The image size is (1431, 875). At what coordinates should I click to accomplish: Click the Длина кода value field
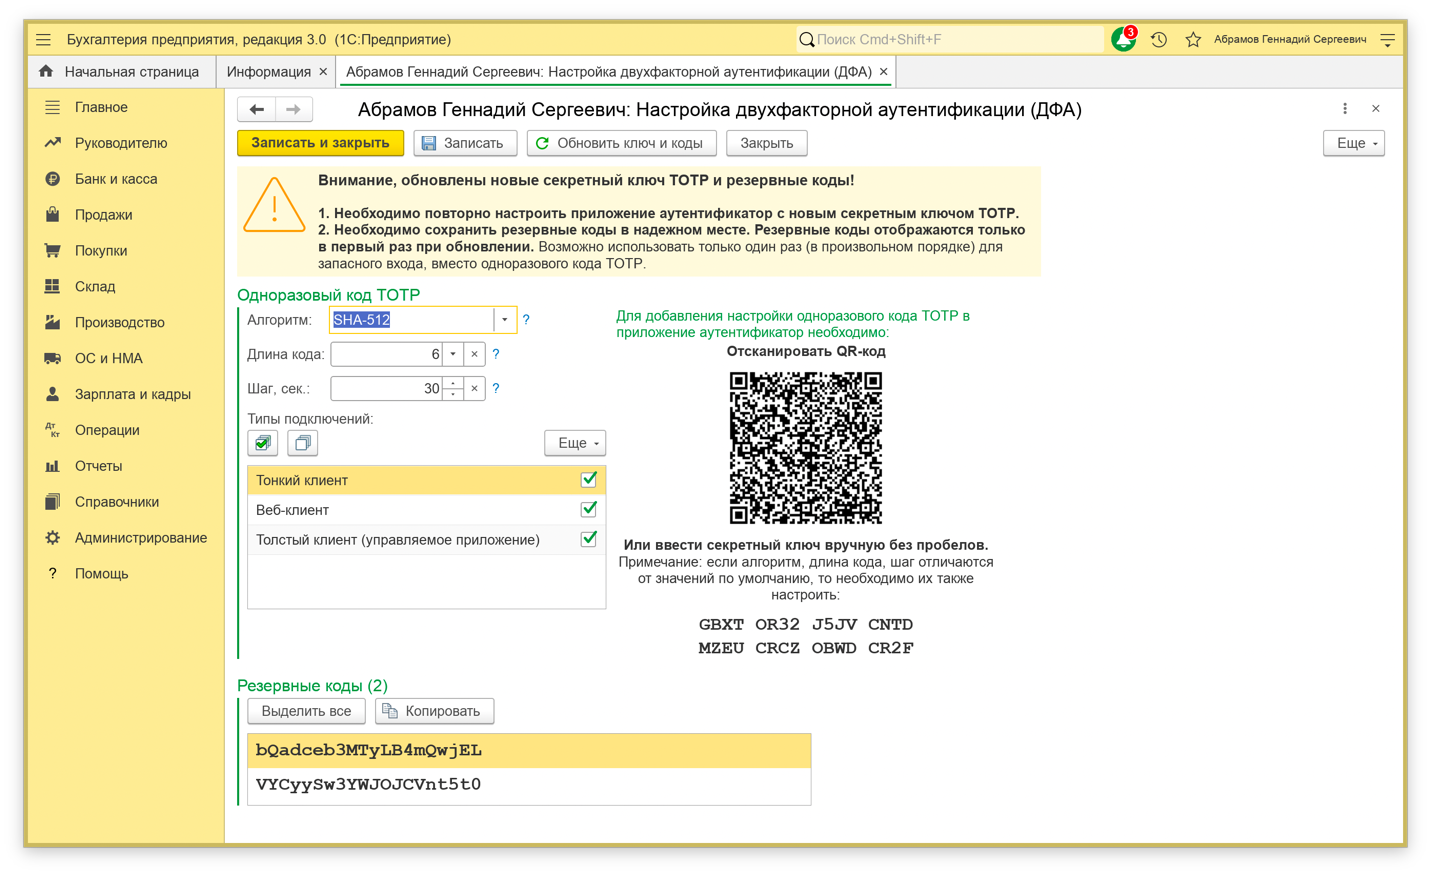click(x=387, y=354)
